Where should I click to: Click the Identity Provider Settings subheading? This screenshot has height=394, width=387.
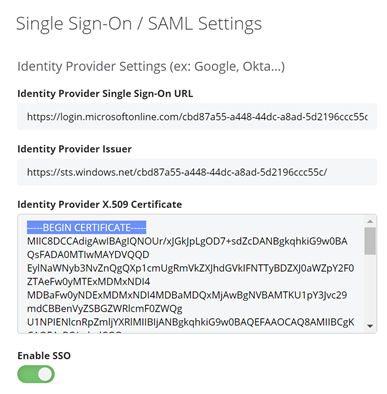[151, 66]
